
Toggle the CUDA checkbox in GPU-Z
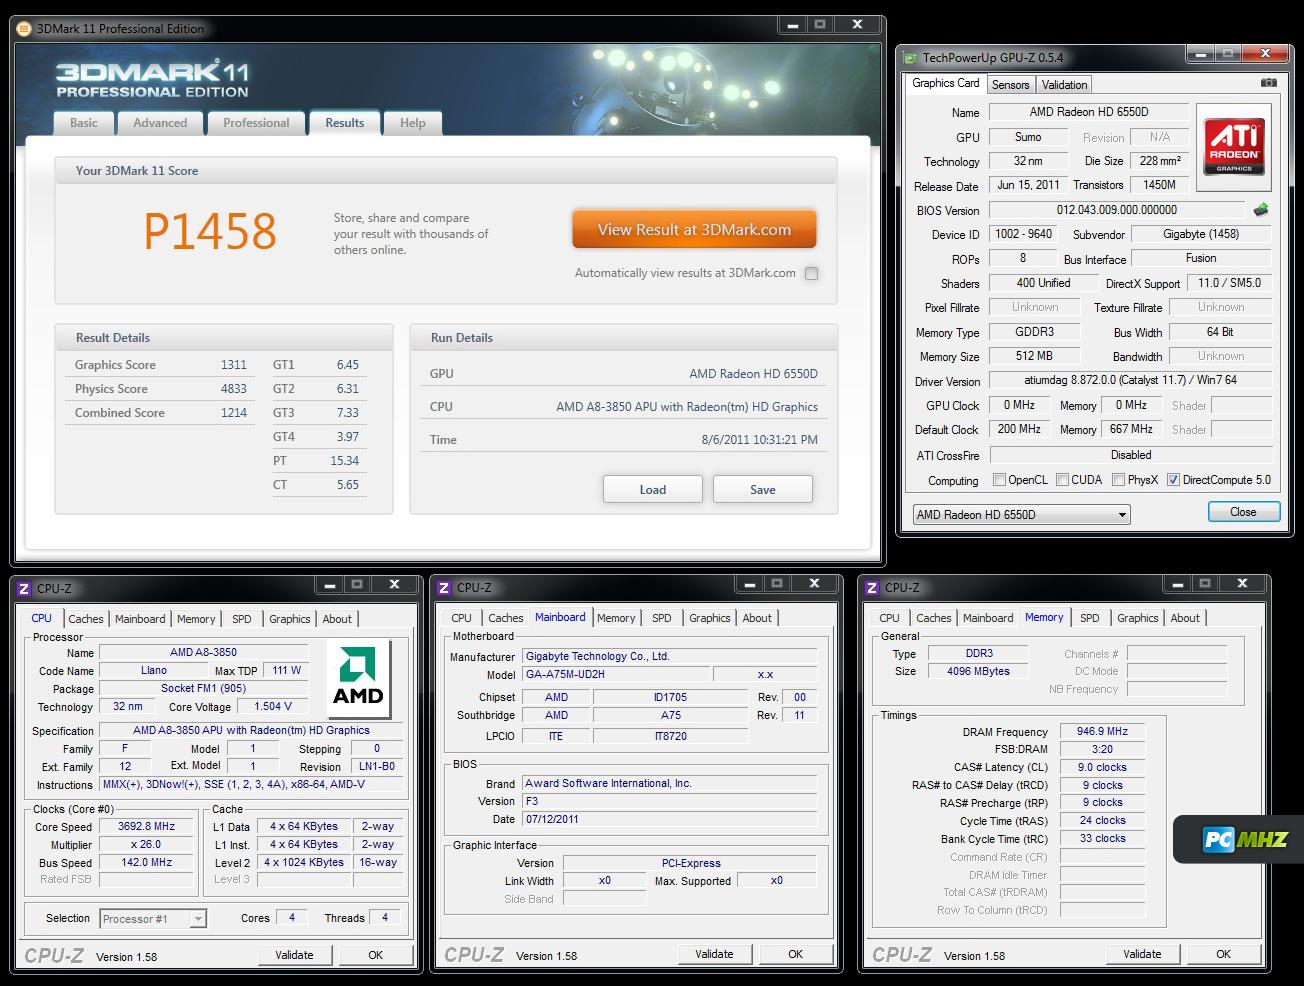(x=1062, y=480)
